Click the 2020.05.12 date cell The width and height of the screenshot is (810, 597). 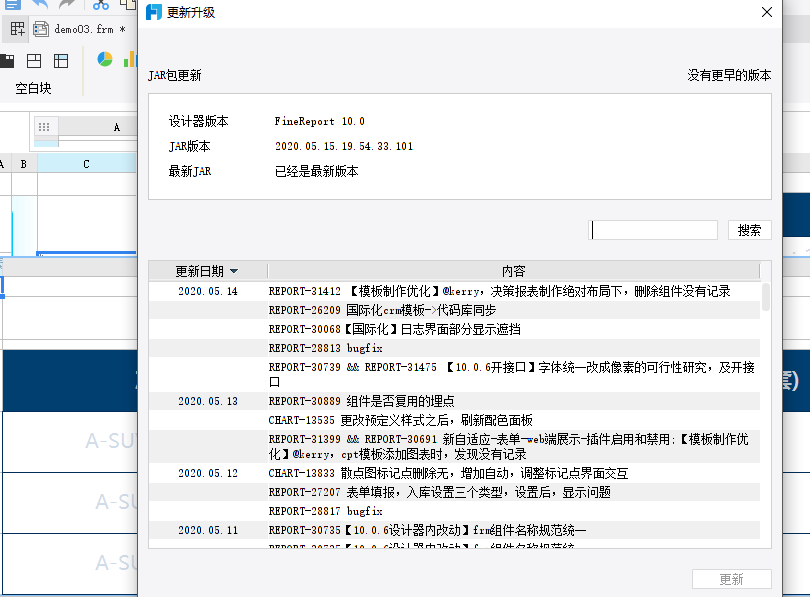click(x=208, y=473)
